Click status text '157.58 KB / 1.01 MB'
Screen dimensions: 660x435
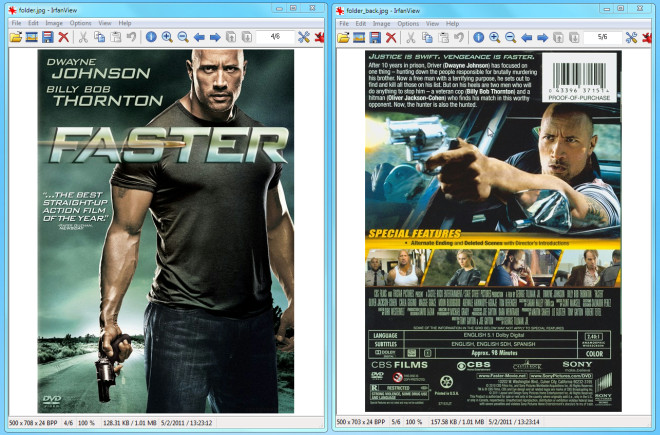(457, 422)
